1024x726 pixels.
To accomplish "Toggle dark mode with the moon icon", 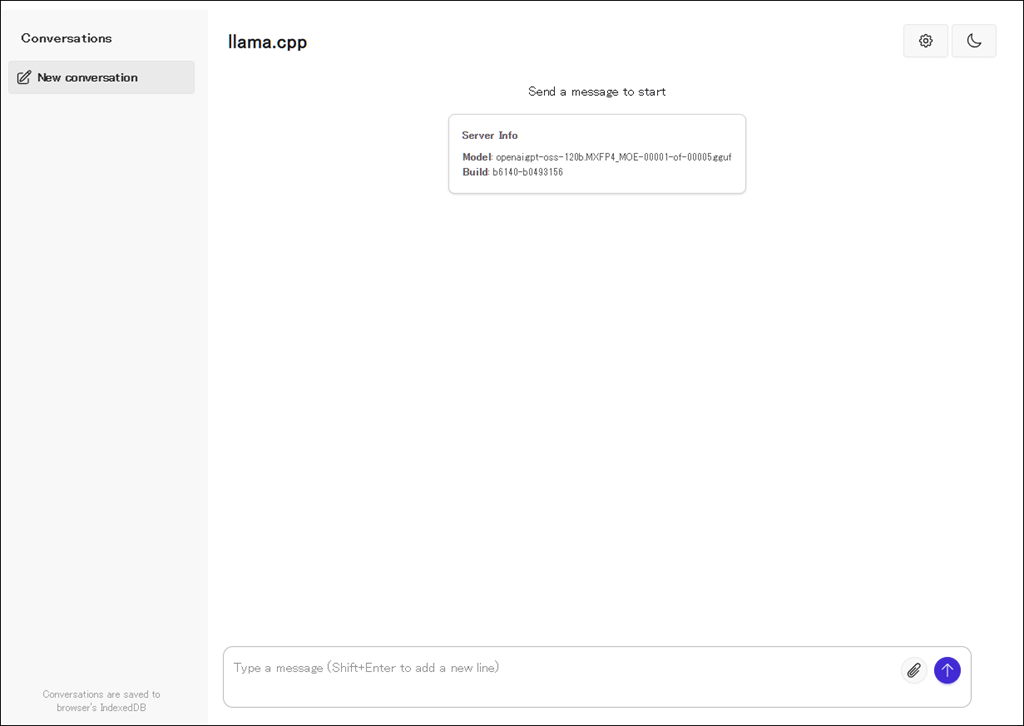I will pos(973,41).
